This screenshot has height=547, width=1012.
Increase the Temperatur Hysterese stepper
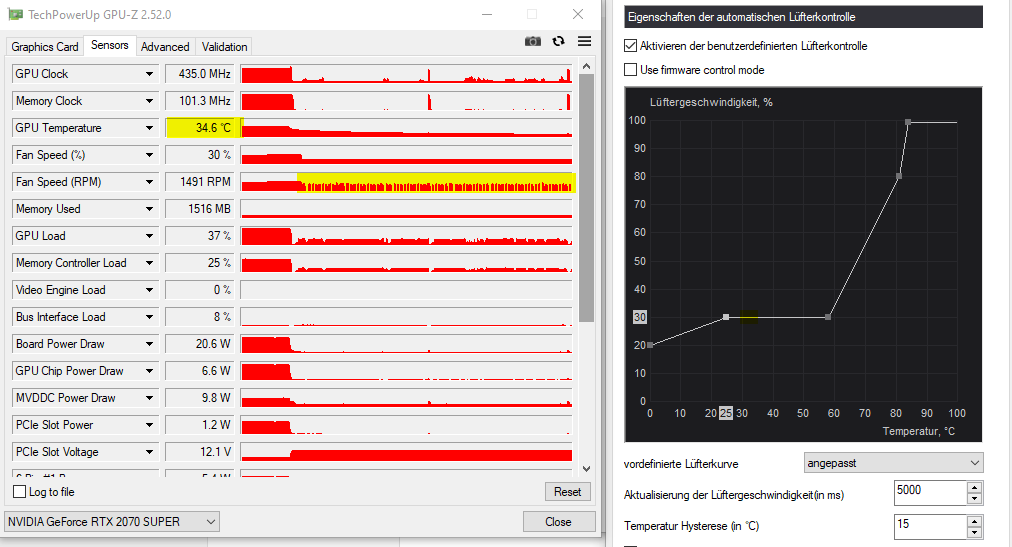(975, 521)
